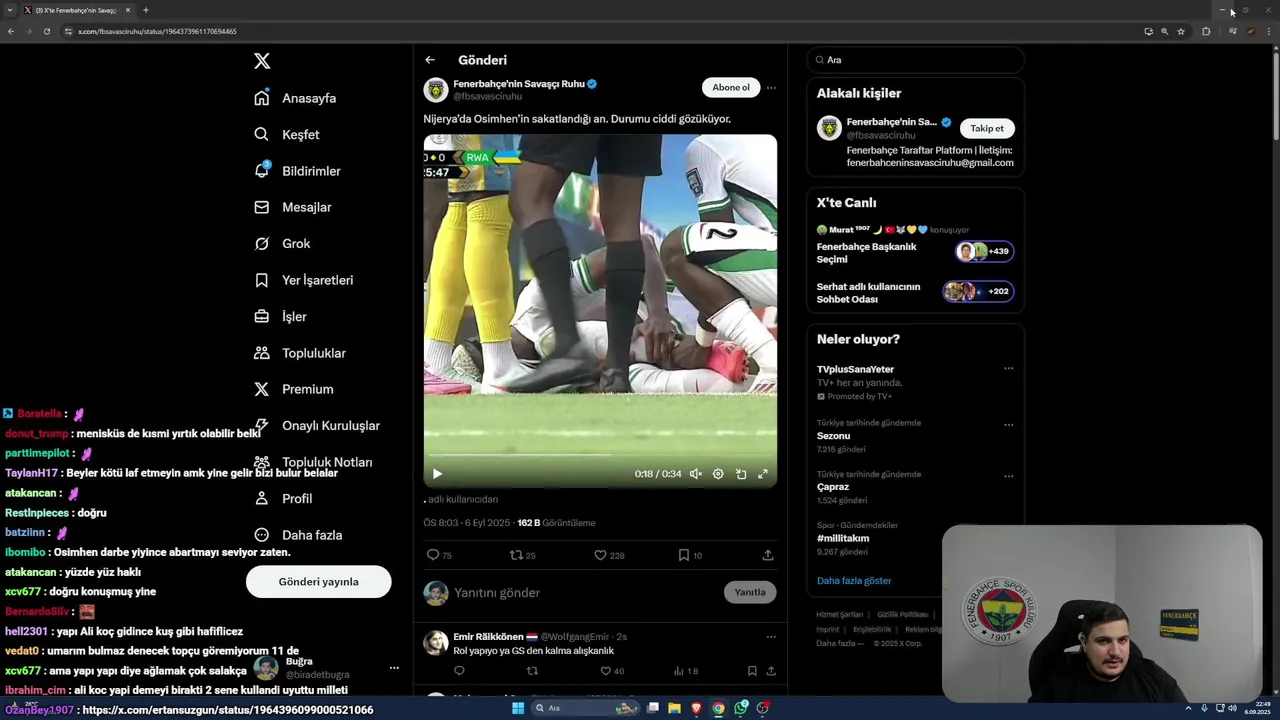Open Yer İşaretleri bookmarks
This screenshot has width=1280, height=720.
(303, 280)
